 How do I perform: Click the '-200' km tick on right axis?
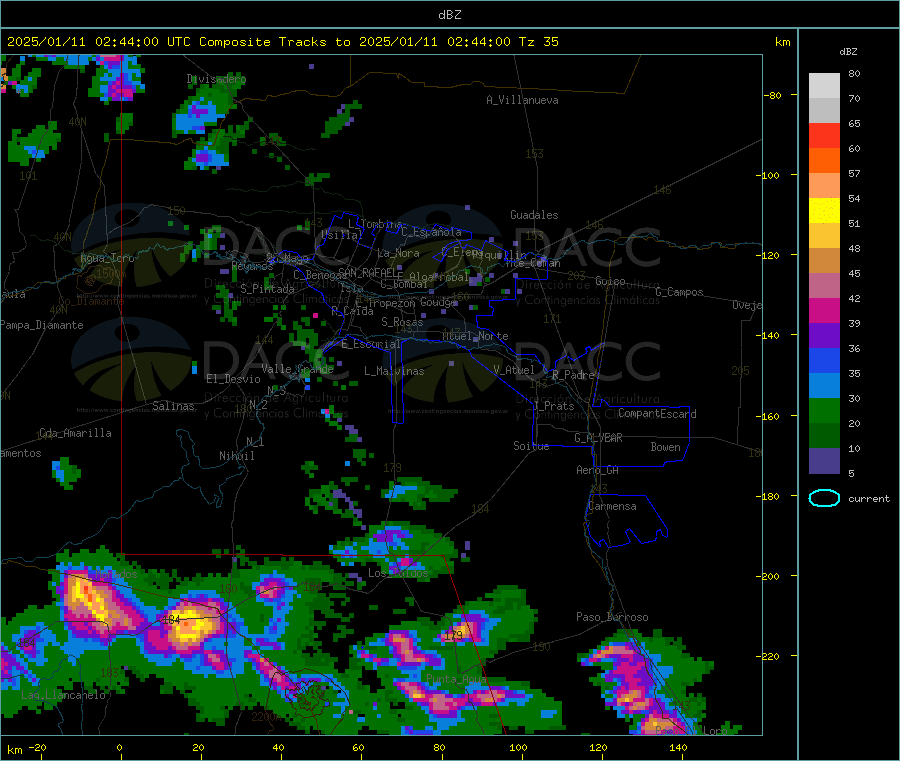(770, 576)
